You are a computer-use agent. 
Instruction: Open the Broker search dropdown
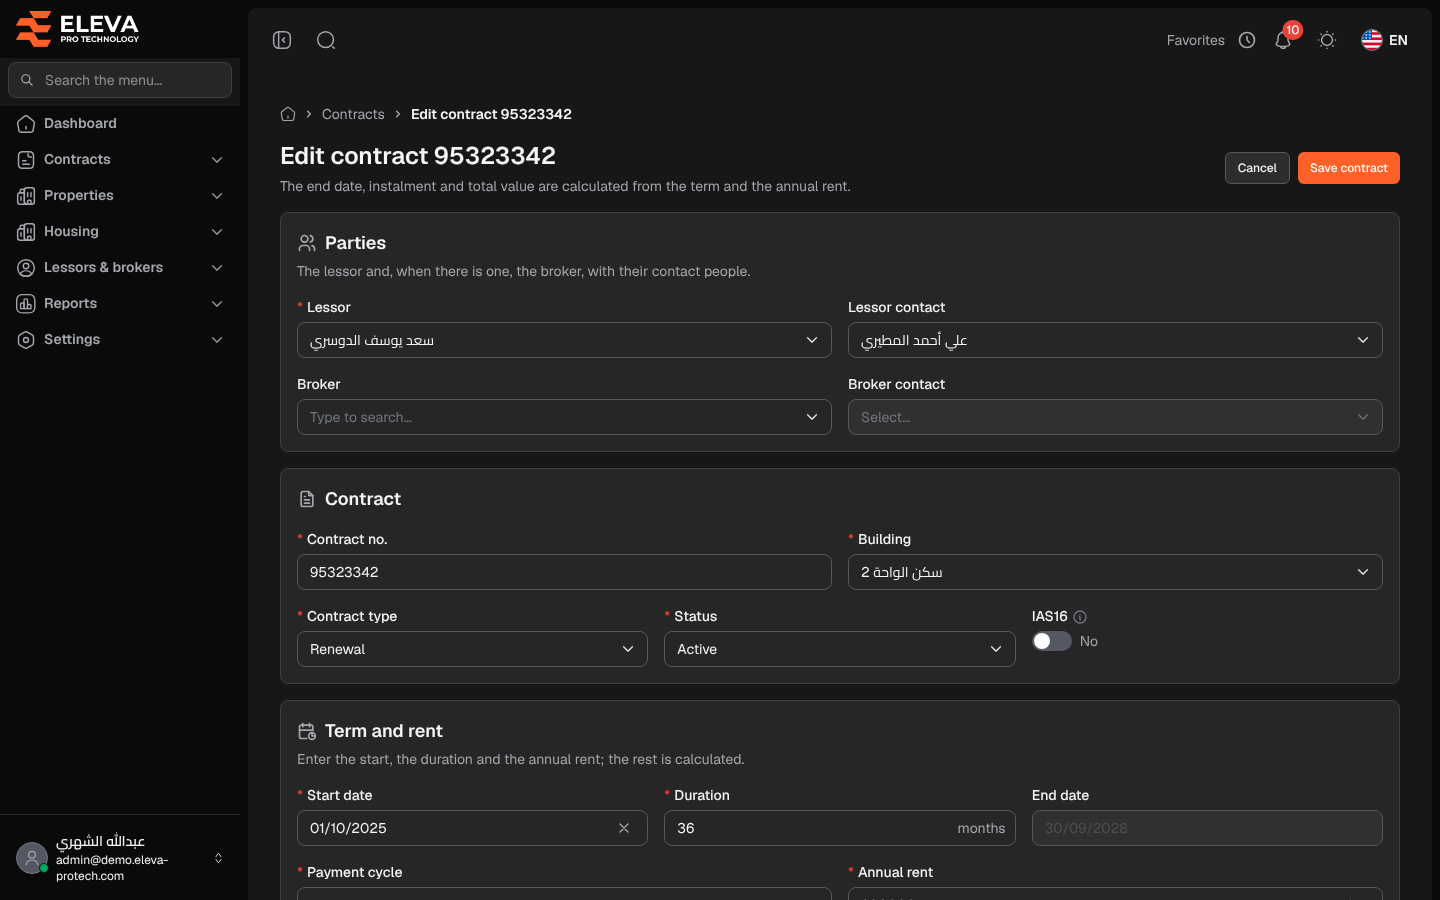pyautogui.click(x=564, y=417)
